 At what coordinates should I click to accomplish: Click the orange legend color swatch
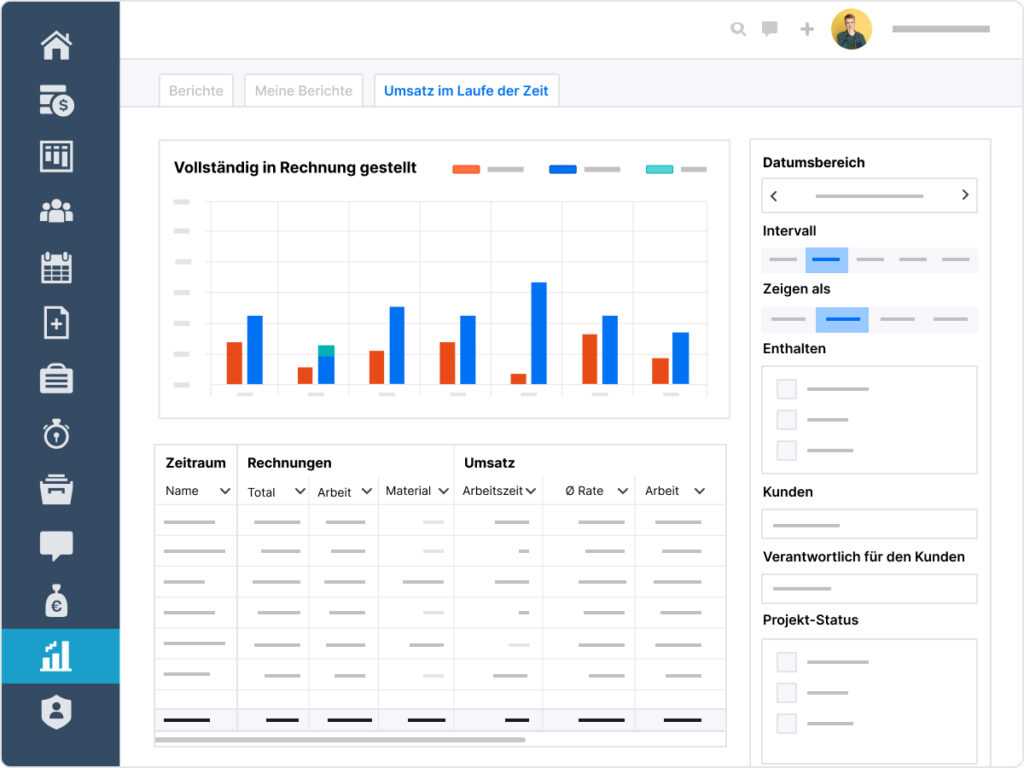[466, 169]
